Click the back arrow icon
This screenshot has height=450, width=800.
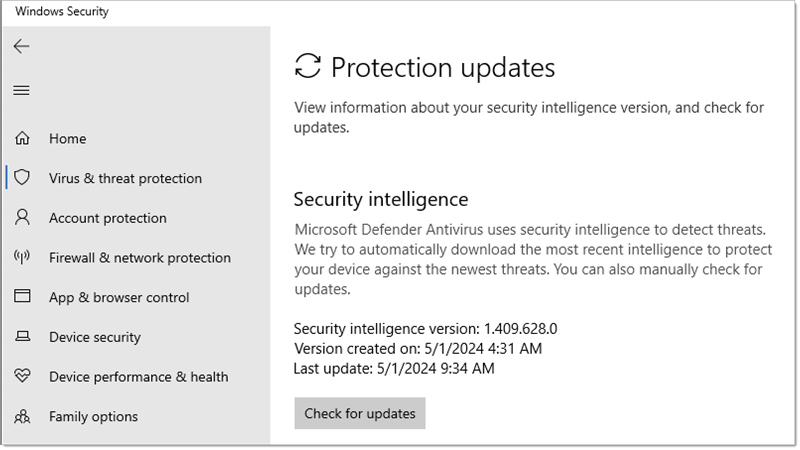(x=21, y=46)
